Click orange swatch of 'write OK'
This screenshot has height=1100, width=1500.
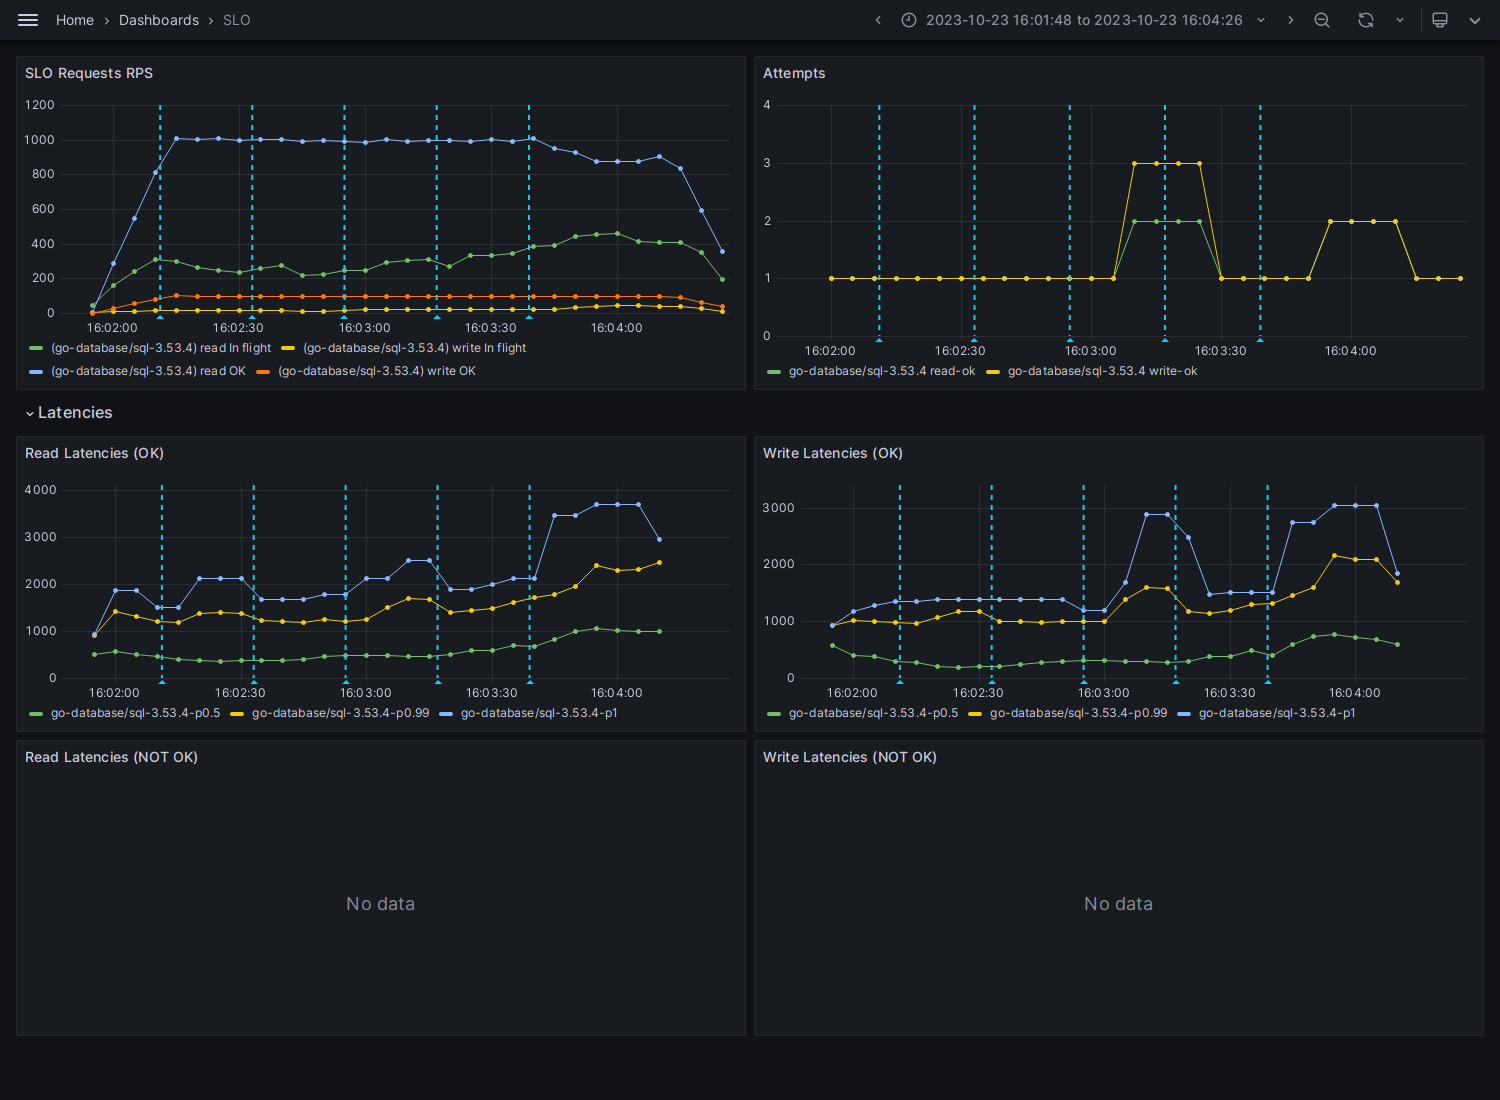pyautogui.click(x=263, y=372)
